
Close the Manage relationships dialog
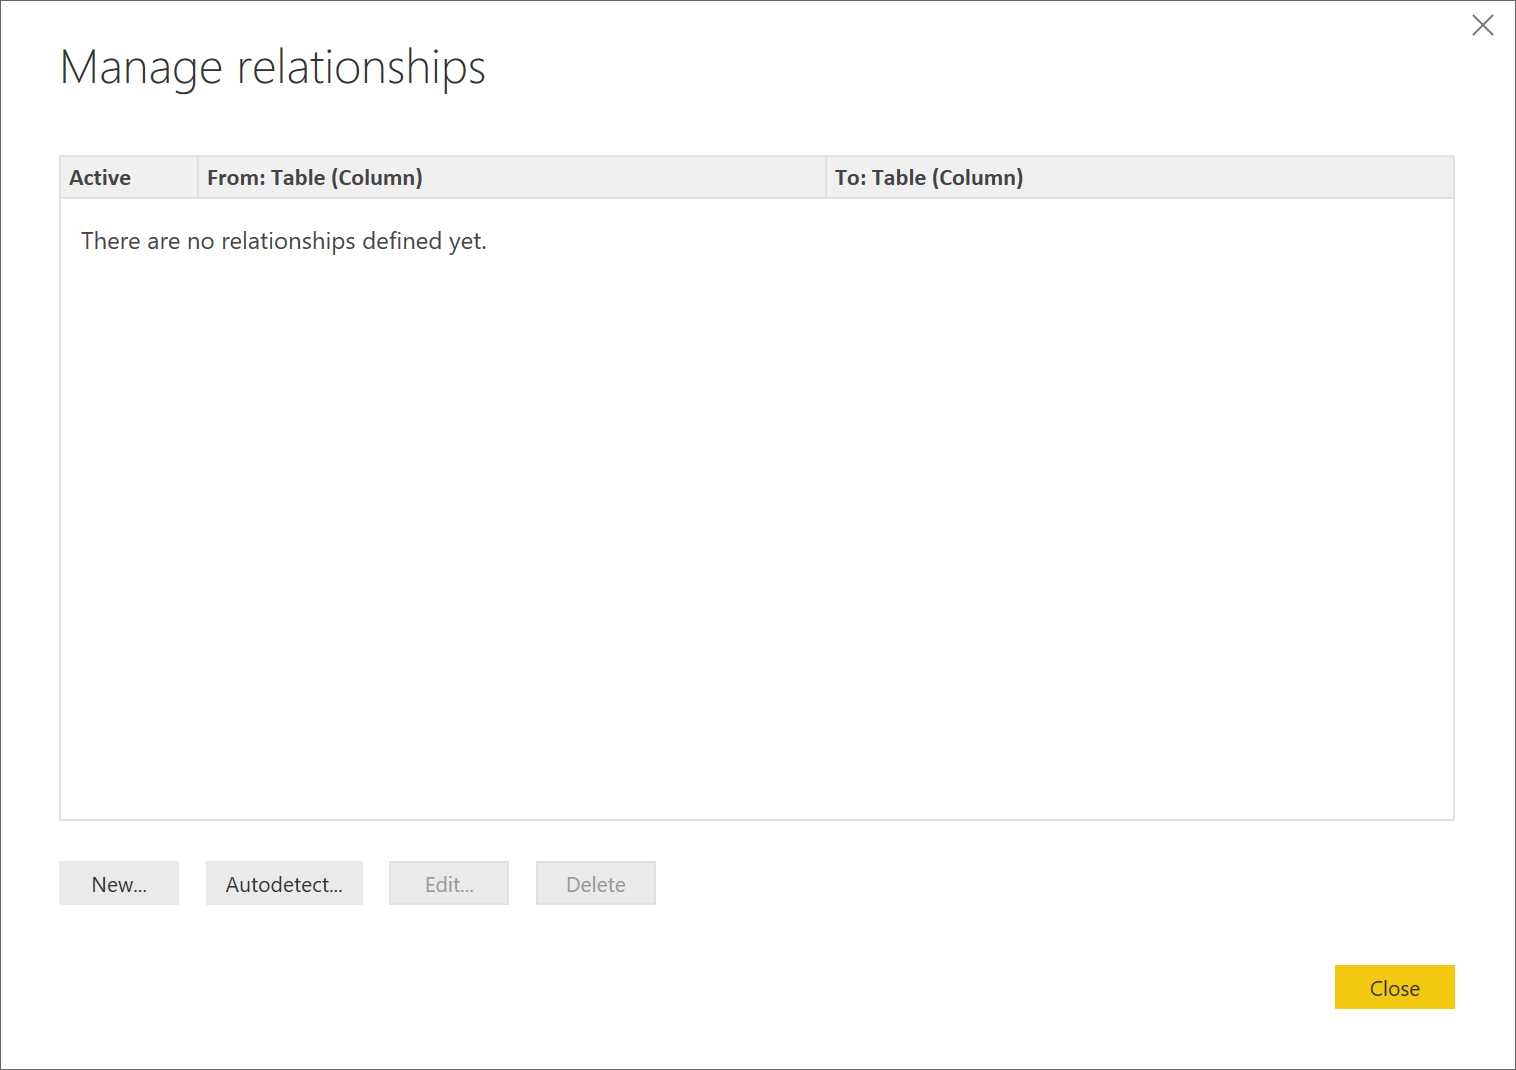pyautogui.click(x=1394, y=987)
